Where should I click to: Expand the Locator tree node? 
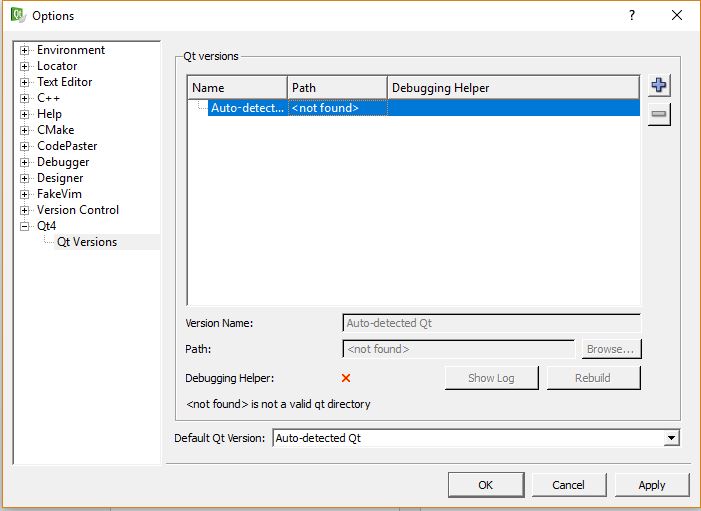(x=25, y=67)
